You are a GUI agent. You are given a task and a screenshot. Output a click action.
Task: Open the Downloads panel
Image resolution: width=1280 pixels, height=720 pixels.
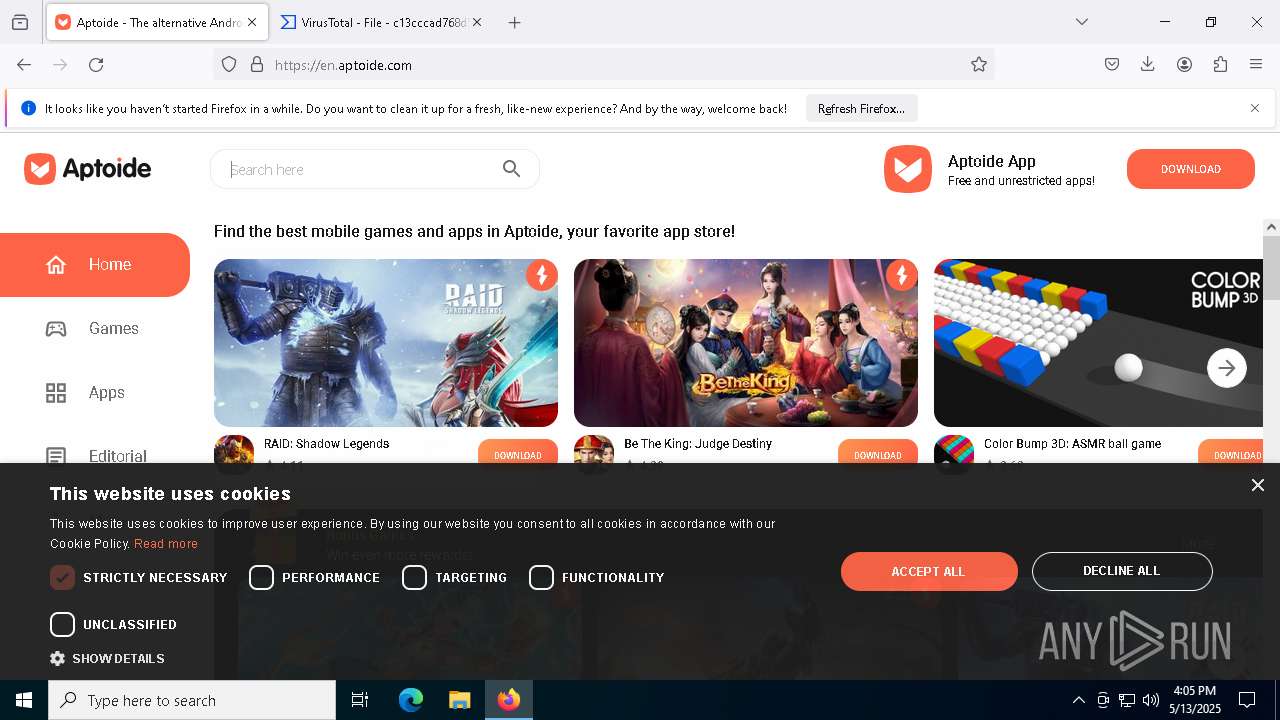pos(1148,64)
